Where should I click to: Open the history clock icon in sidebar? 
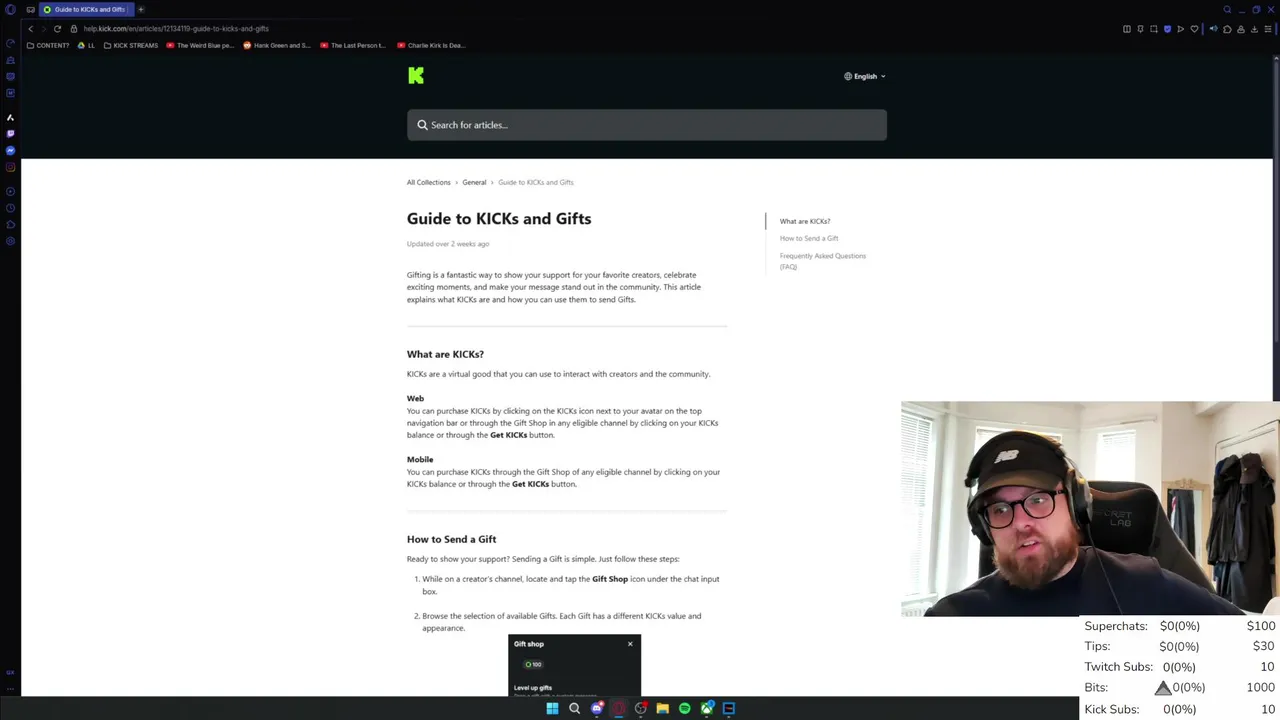[10, 208]
